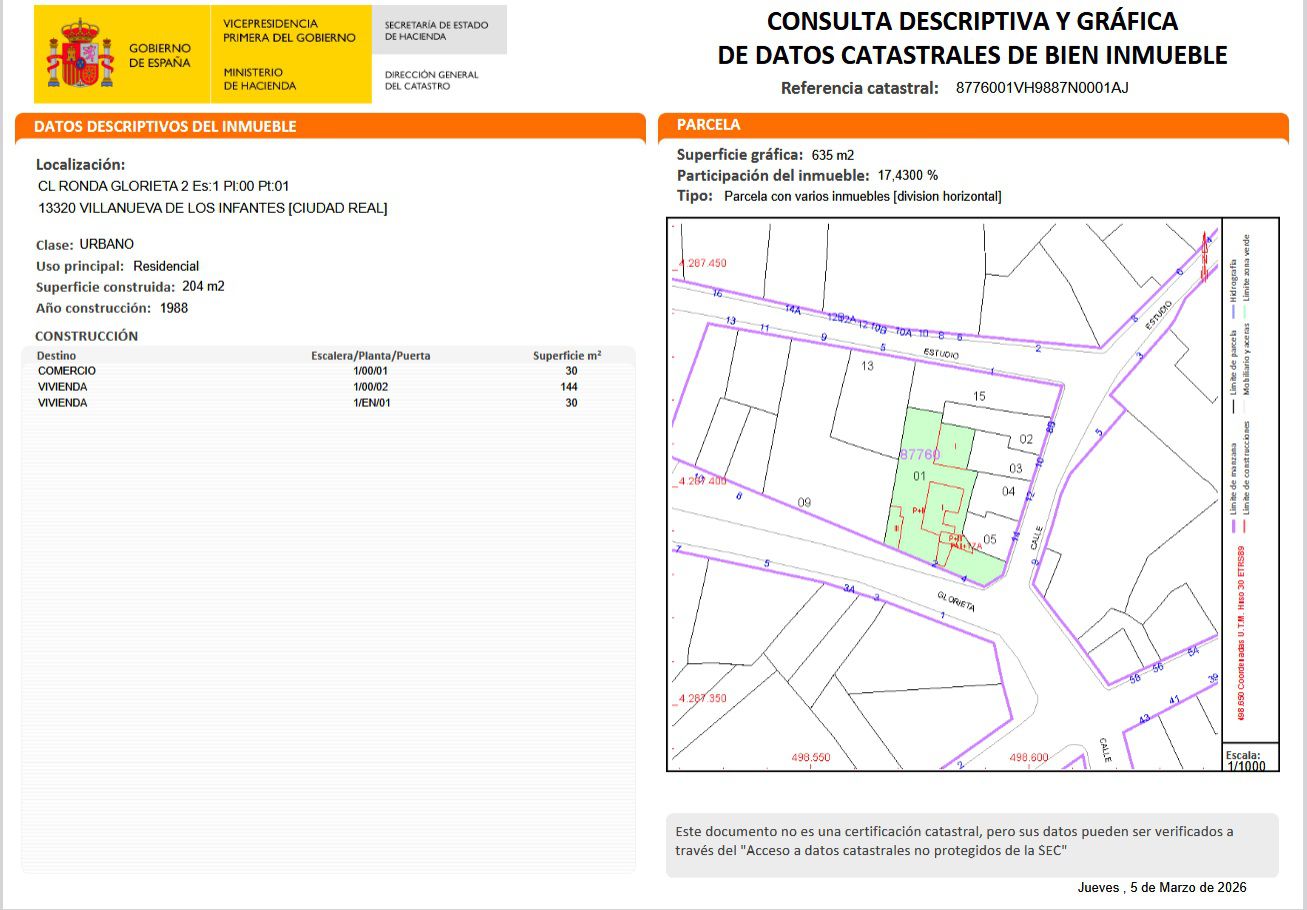The height and width of the screenshot is (910, 1307).
Task: Click the 'COMERCIO' row destination cell
Action: coord(67,371)
